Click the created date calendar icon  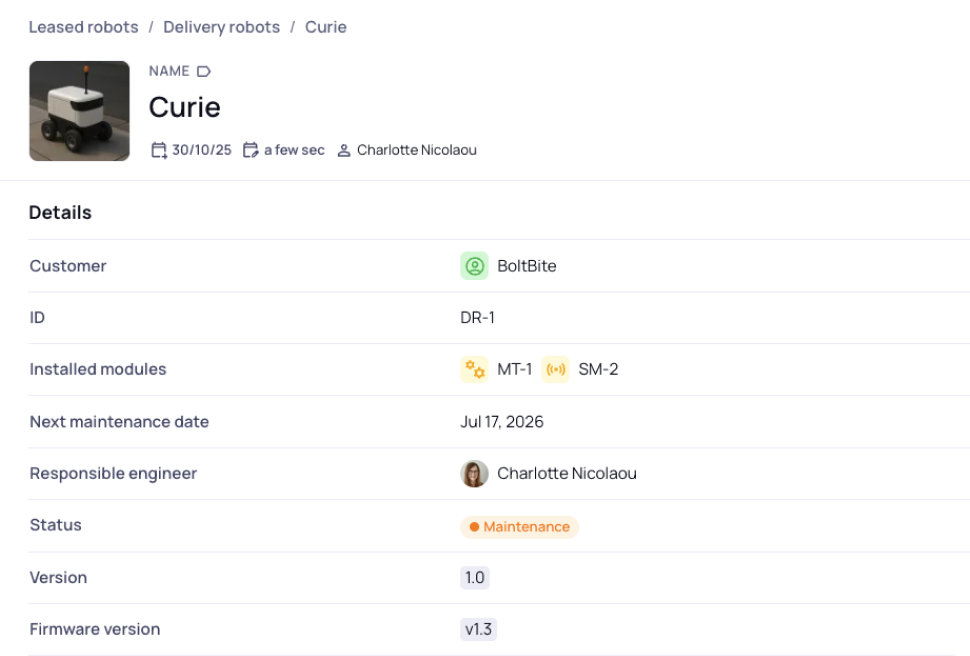point(158,150)
